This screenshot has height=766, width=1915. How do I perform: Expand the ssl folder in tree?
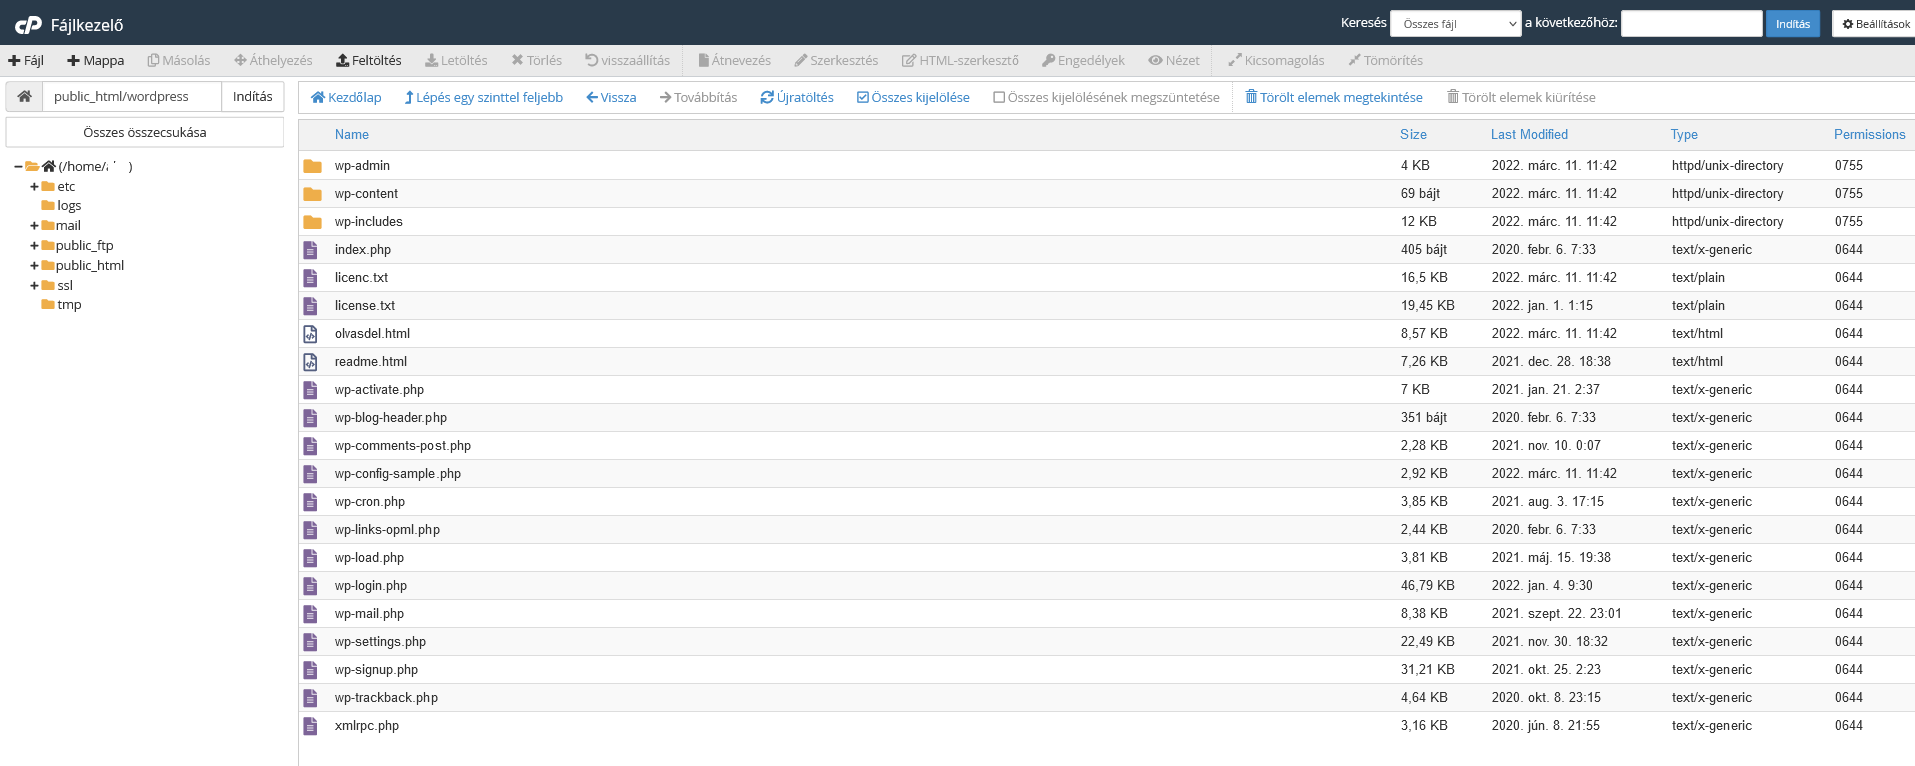click(x=34, y=285)
